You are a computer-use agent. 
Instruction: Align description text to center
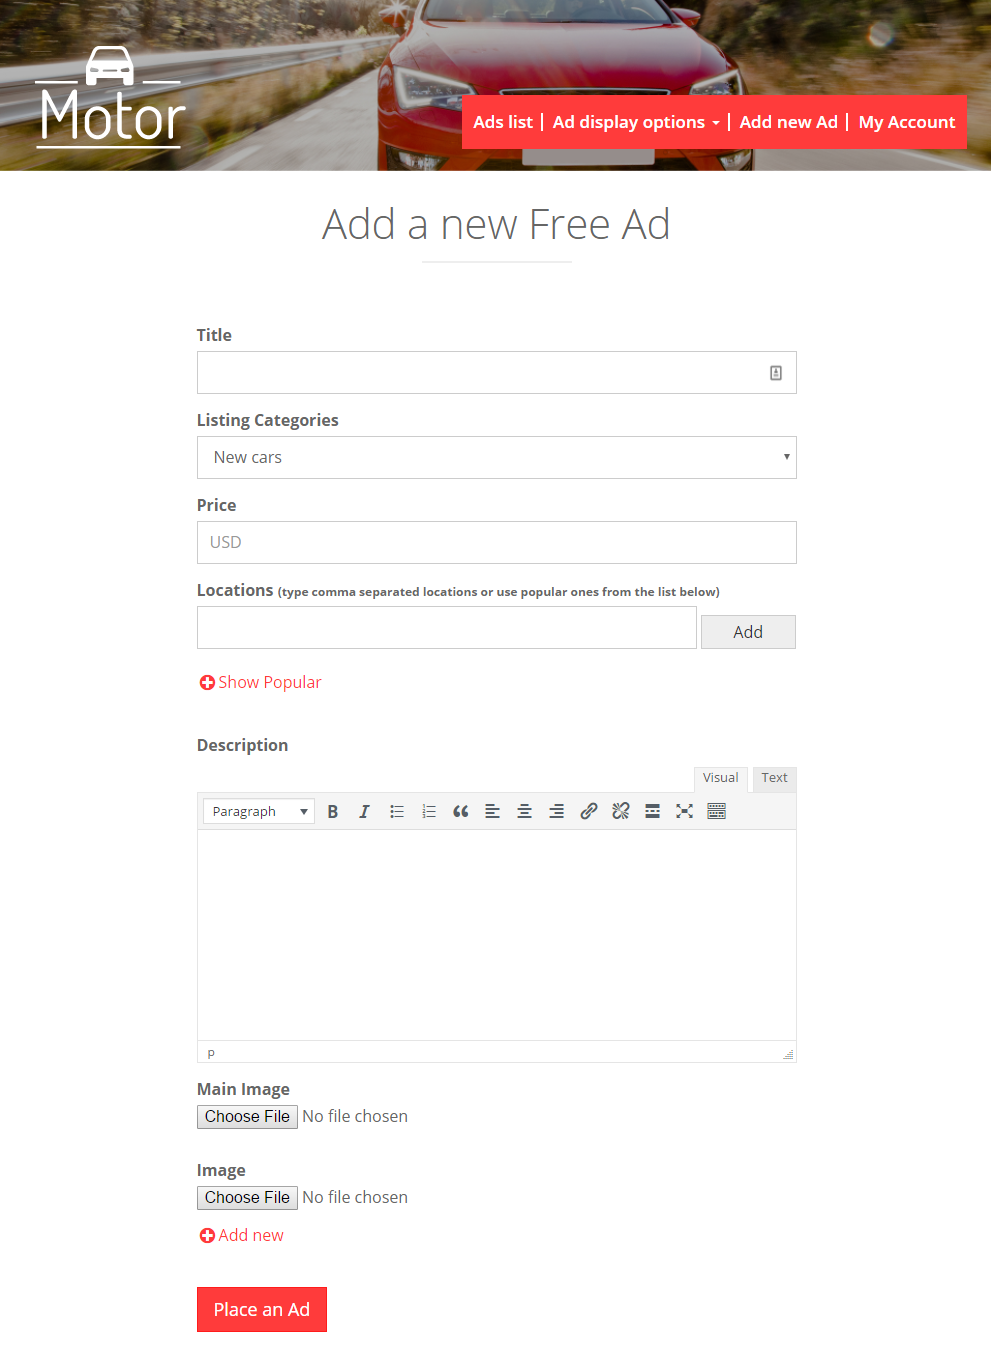click(x=524, y=811)
